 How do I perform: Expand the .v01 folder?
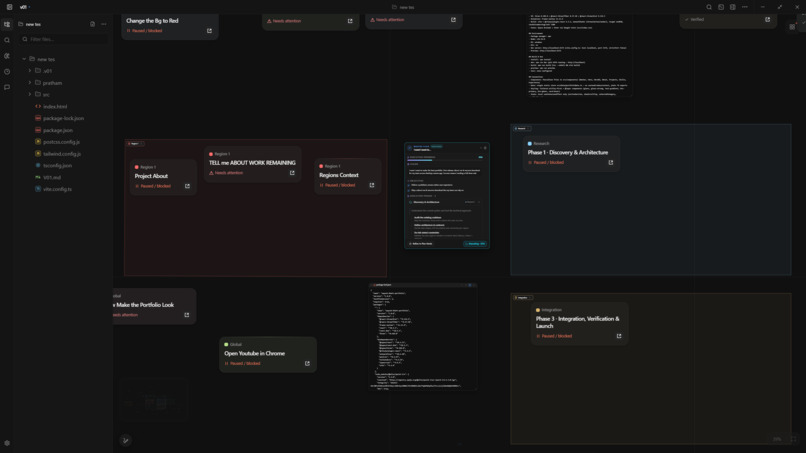[x=30, y=71]
